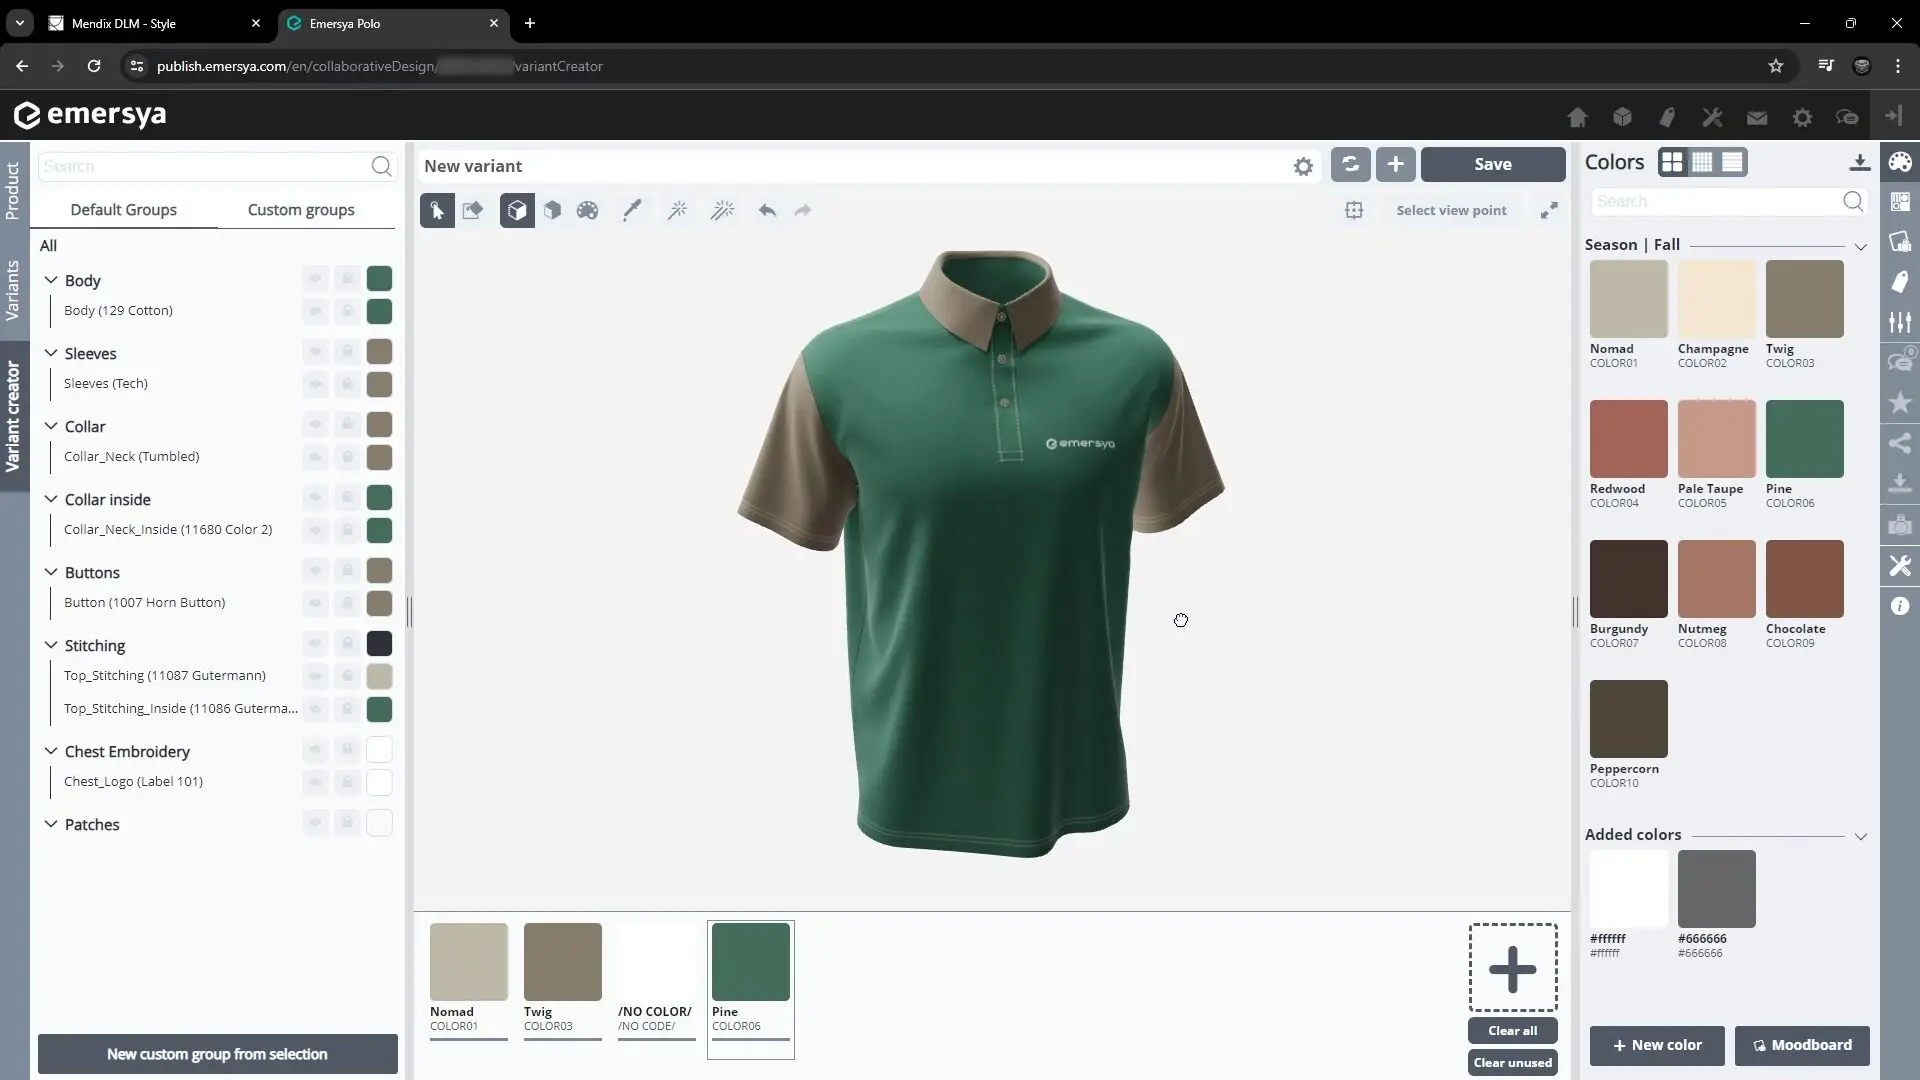
Task: Open the share panel in right sidebar
Action: click(1900, 443)
